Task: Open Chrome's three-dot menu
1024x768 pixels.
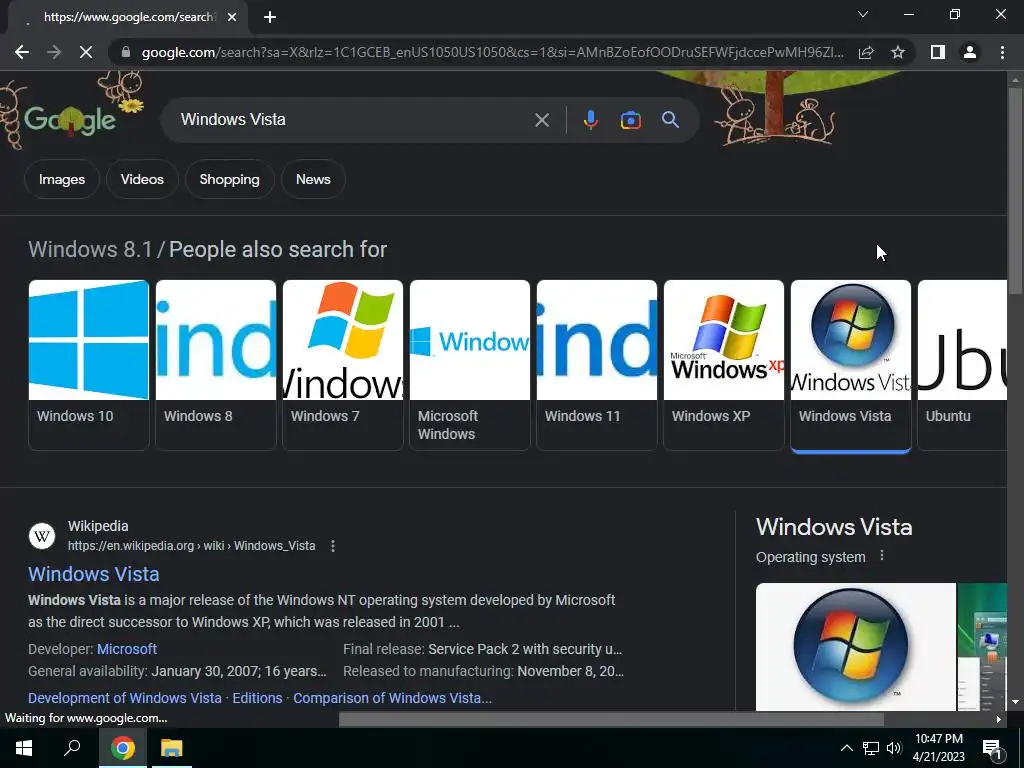Action: tap(1002, 52)
